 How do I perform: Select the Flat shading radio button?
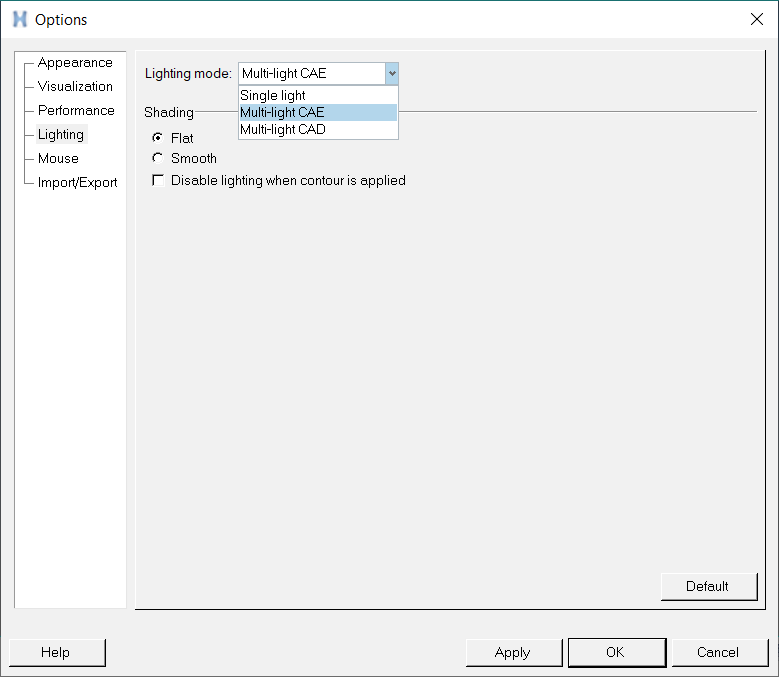(157, 137)
